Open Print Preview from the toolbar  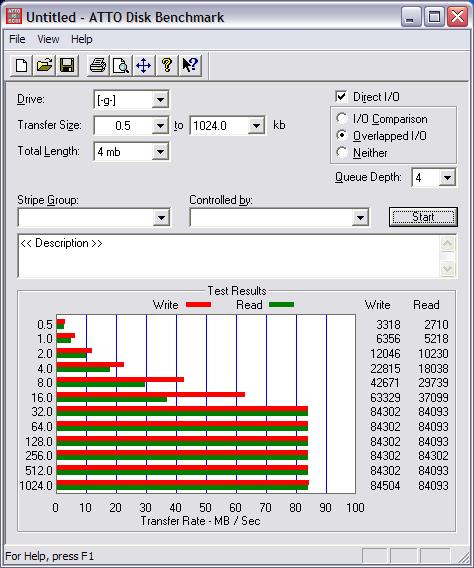tap(121, 66)
